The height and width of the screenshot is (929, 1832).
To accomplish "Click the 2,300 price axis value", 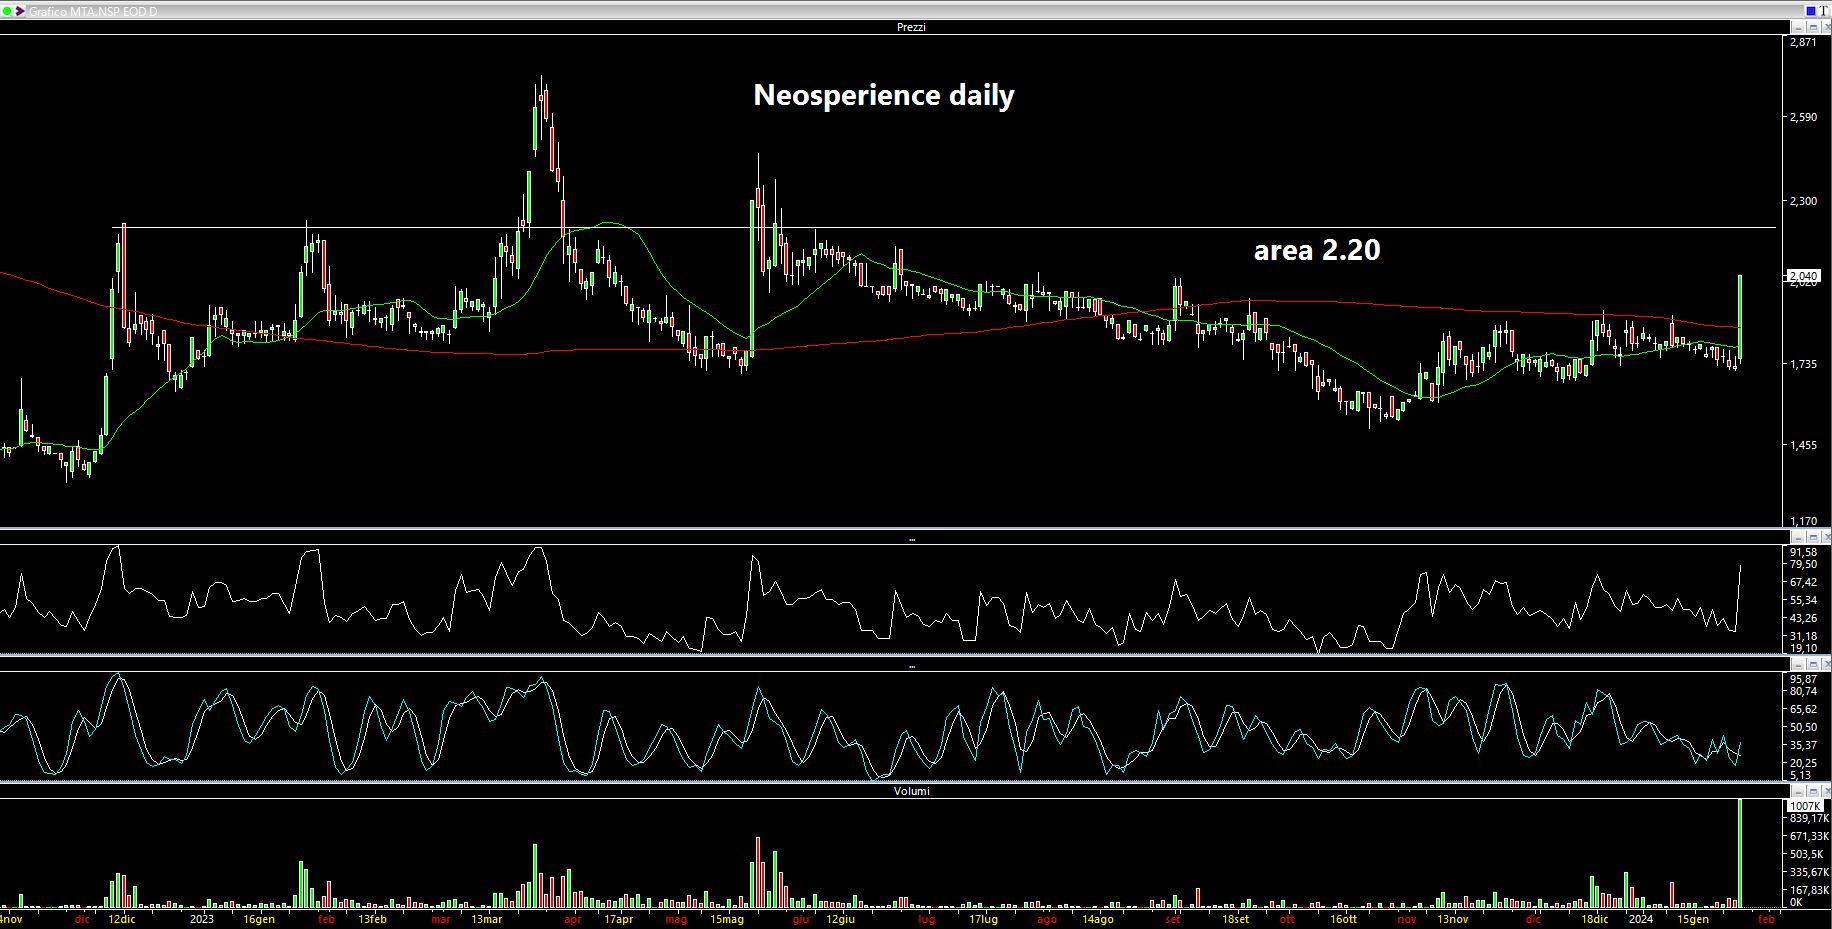I will [1804, 201].
